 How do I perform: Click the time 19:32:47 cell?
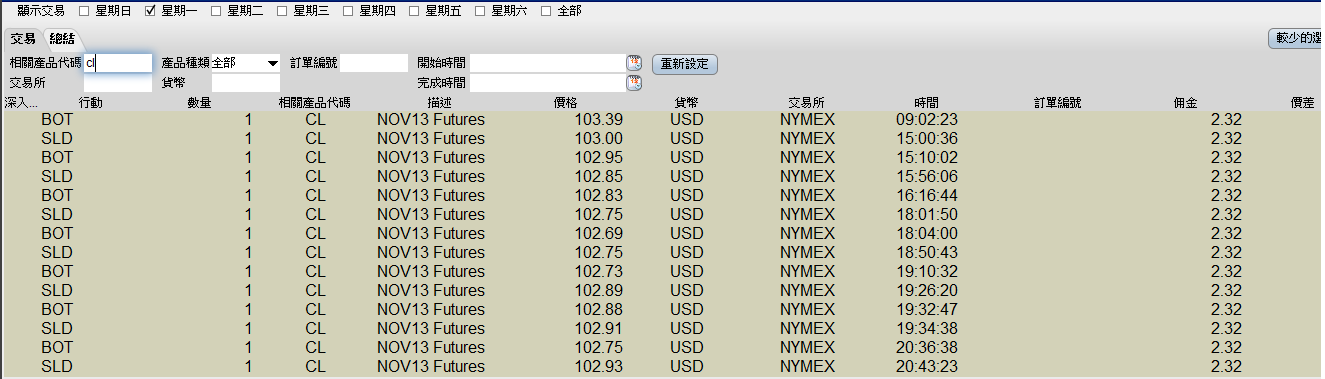[x=927, y=309]
